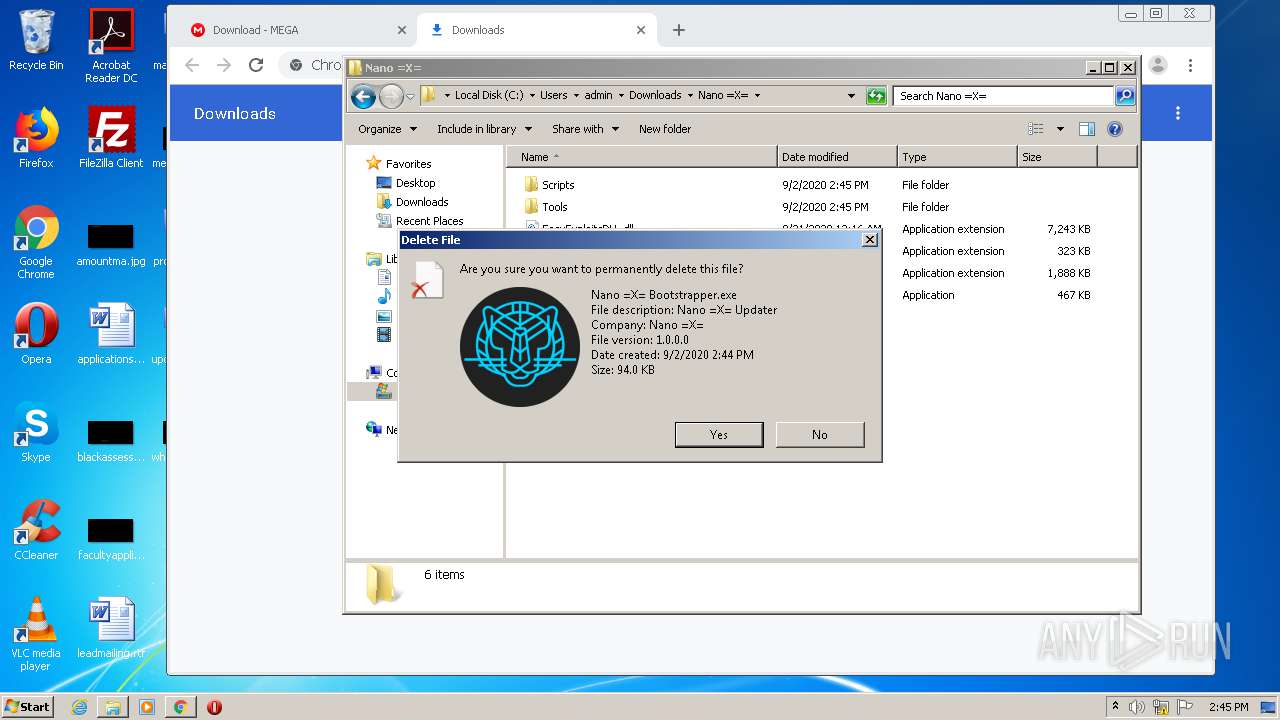Select Downloads under Favorites
The width and height of the screenshot is (1280, 720).
coord(422,202)
